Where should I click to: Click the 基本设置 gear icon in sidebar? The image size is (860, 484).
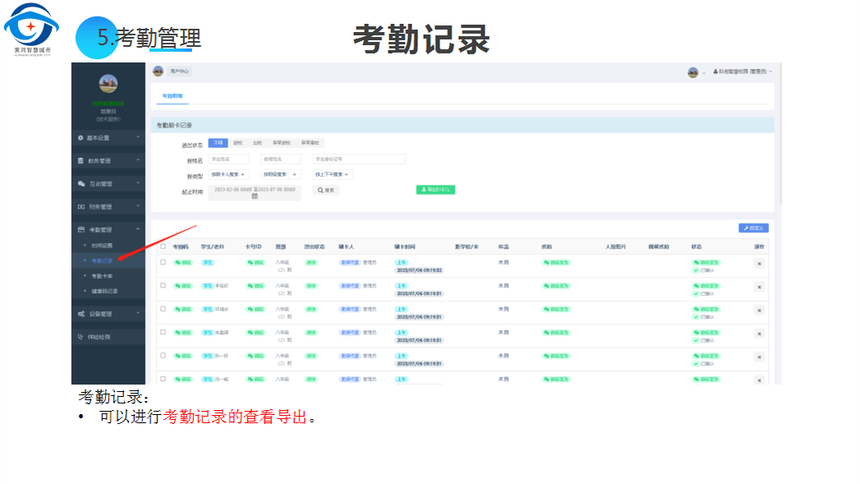pos(81,138)
